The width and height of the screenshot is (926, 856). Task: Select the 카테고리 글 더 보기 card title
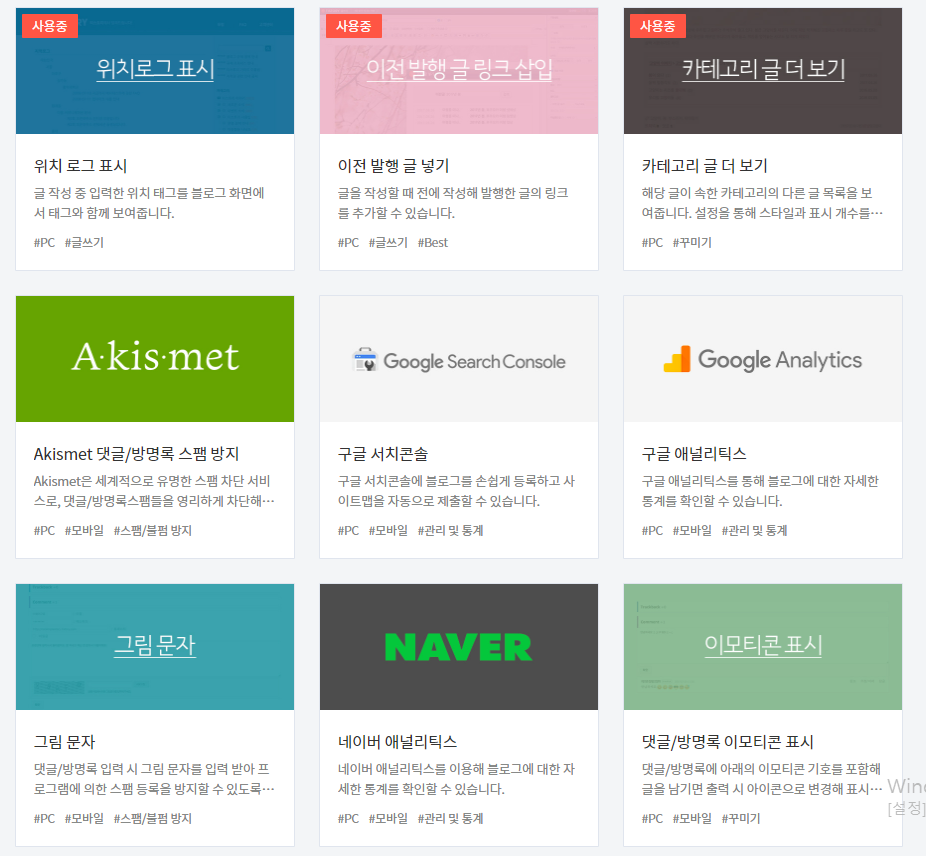click(705, 166)
